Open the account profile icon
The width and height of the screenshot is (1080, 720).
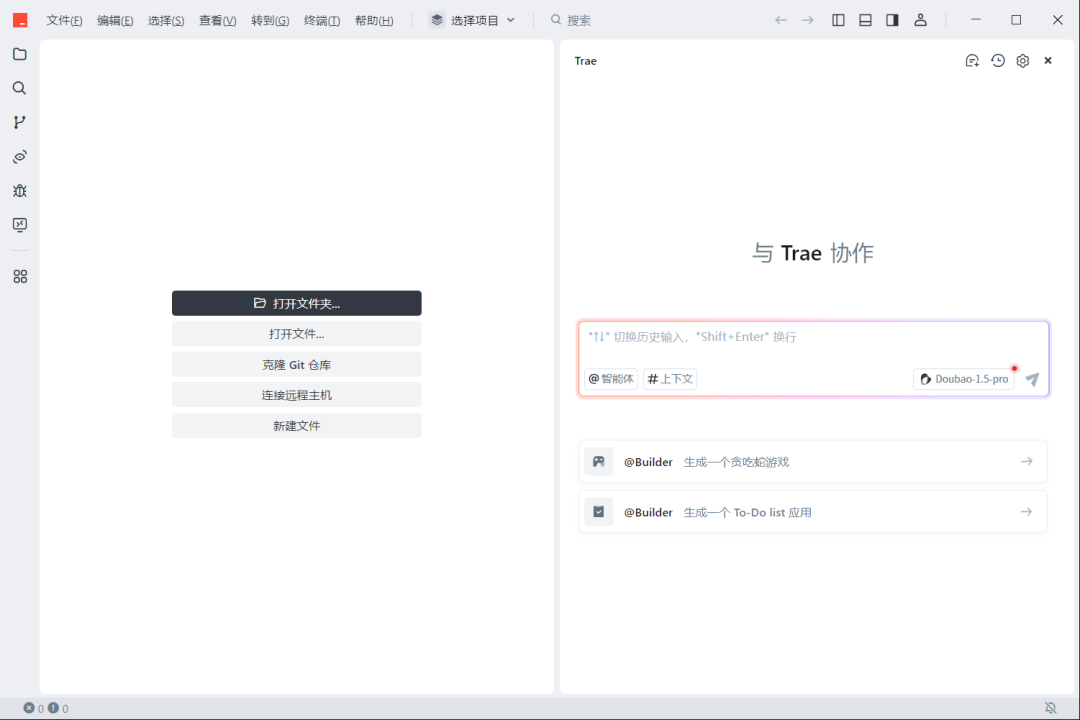click(x=920, y=20)
